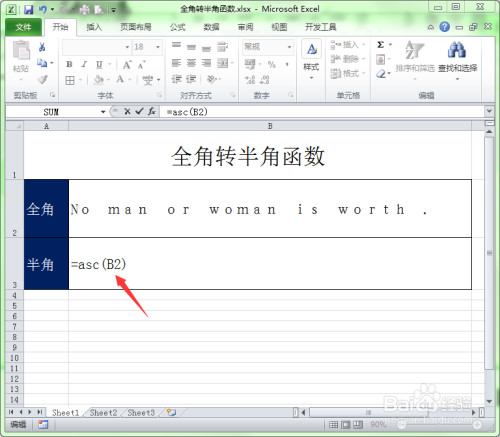Viewport: 500px width, 437px height.
Task: Click the Copy icon
Action: coord(42,63)
